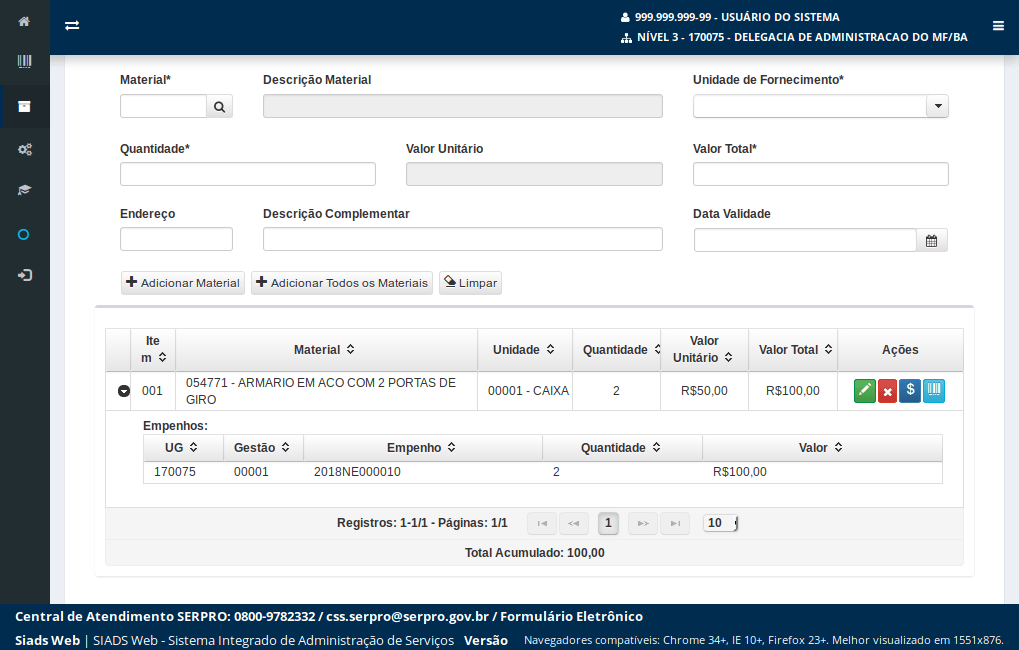
Task: Open the top-right hamburger menu
Action: (998, 26)
